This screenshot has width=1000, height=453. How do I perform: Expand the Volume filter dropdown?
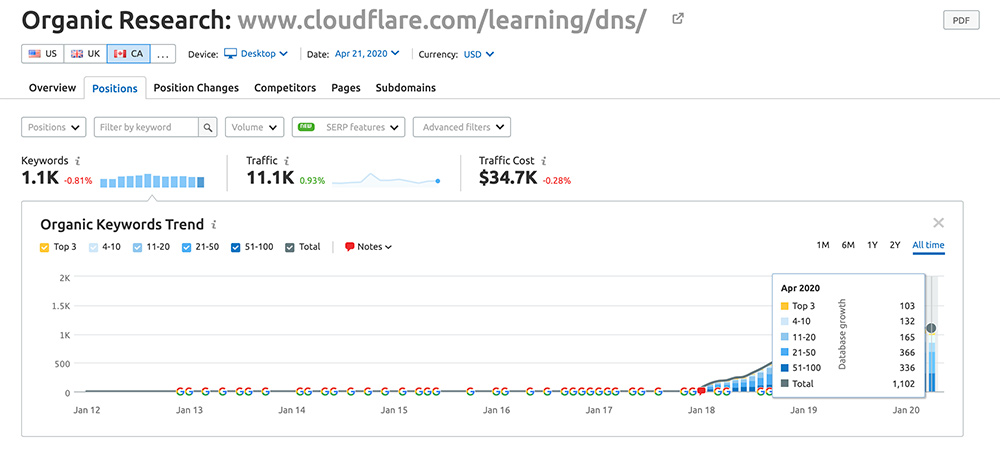(x=254, y=127)
